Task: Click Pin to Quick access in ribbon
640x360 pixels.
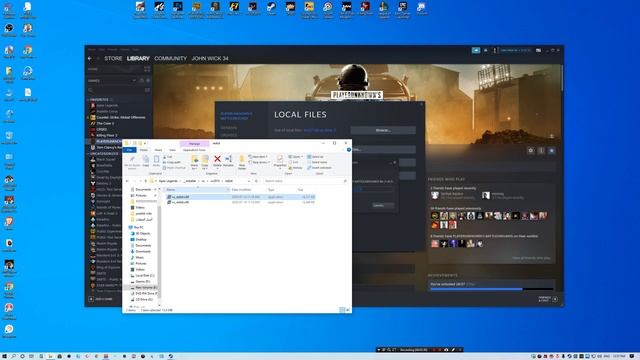Action: click(x=132, y=162)
